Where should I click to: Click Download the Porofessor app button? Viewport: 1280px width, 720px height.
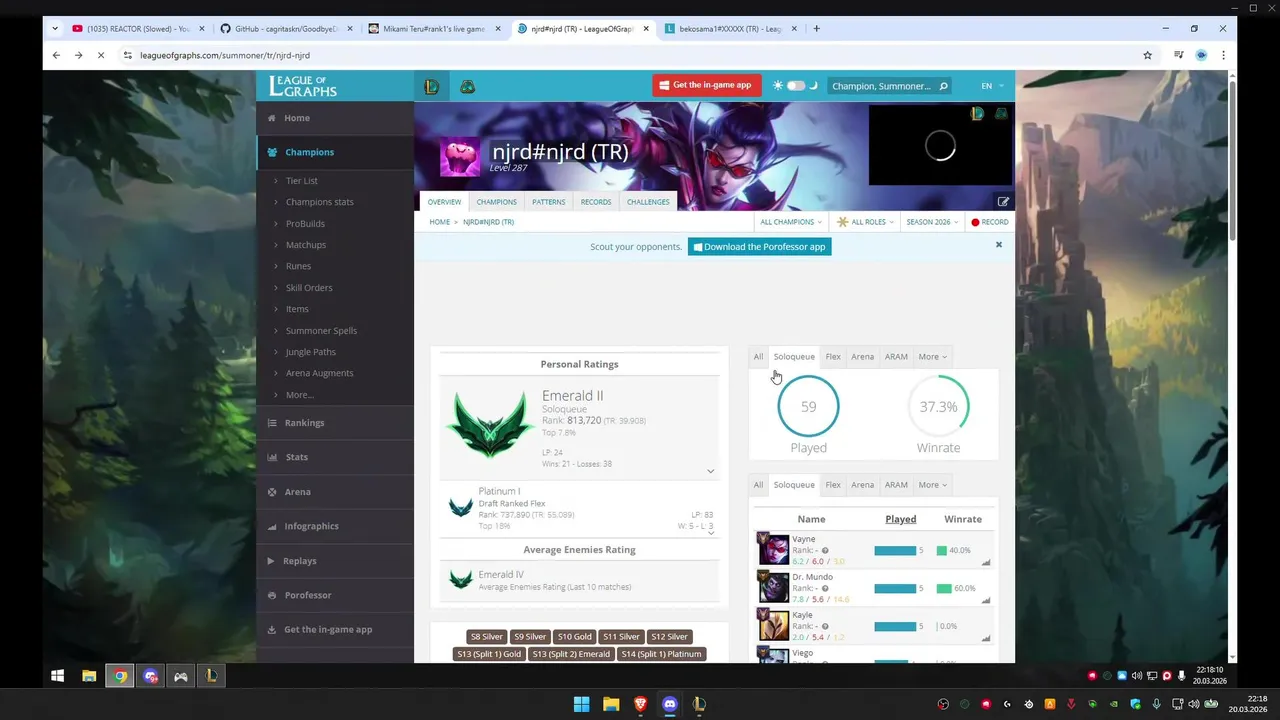coord(759,247)
